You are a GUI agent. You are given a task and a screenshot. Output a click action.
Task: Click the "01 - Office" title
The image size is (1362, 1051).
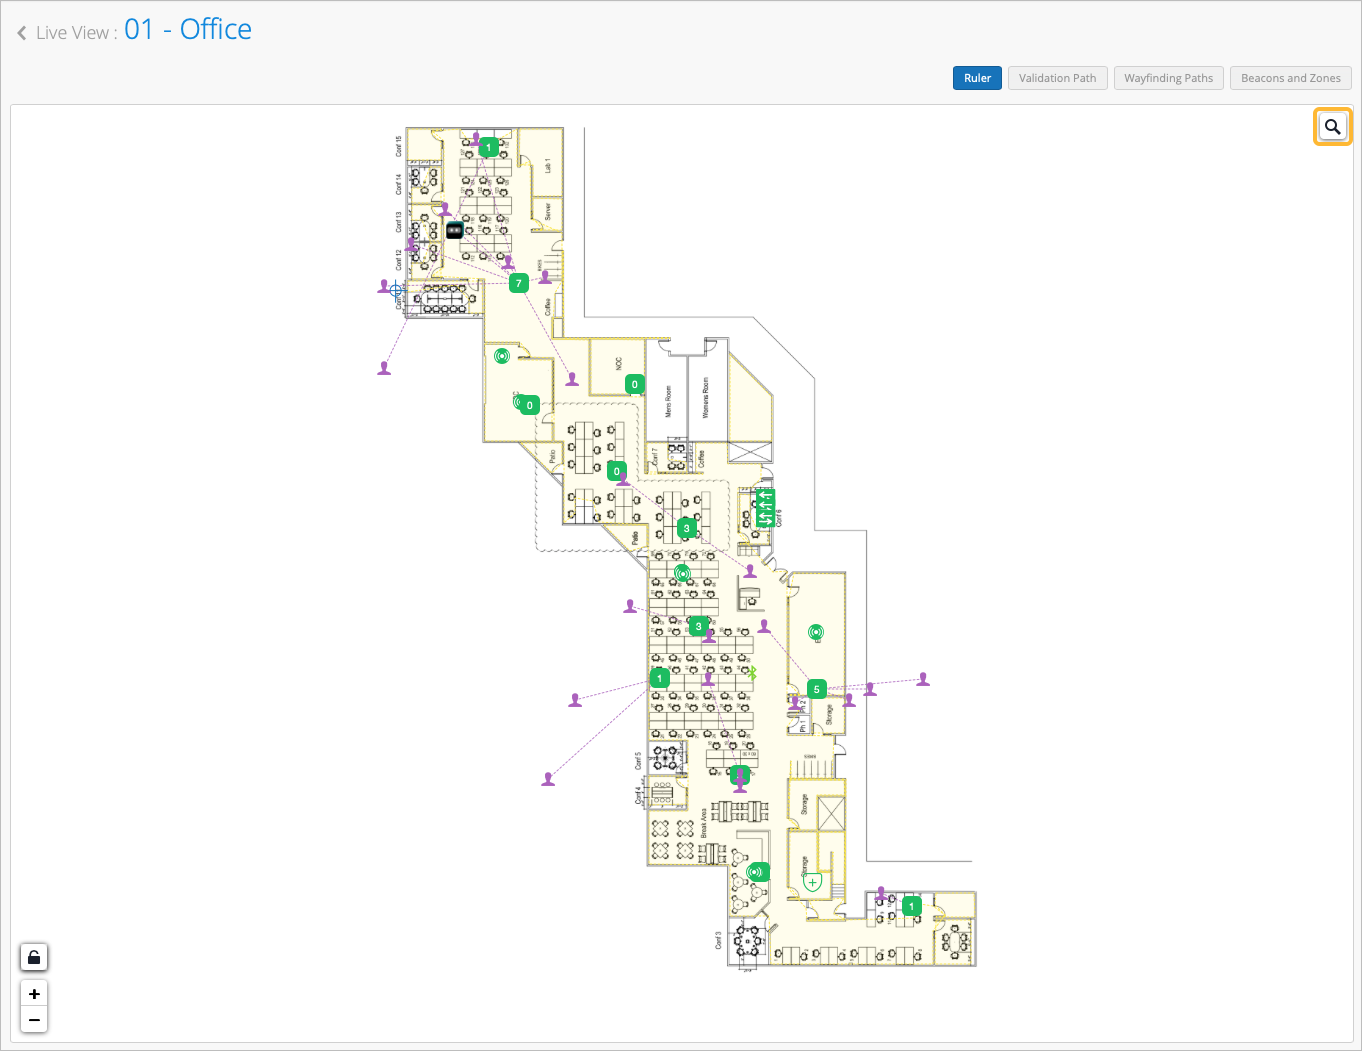pyautogui.click(x=188, y=30)
